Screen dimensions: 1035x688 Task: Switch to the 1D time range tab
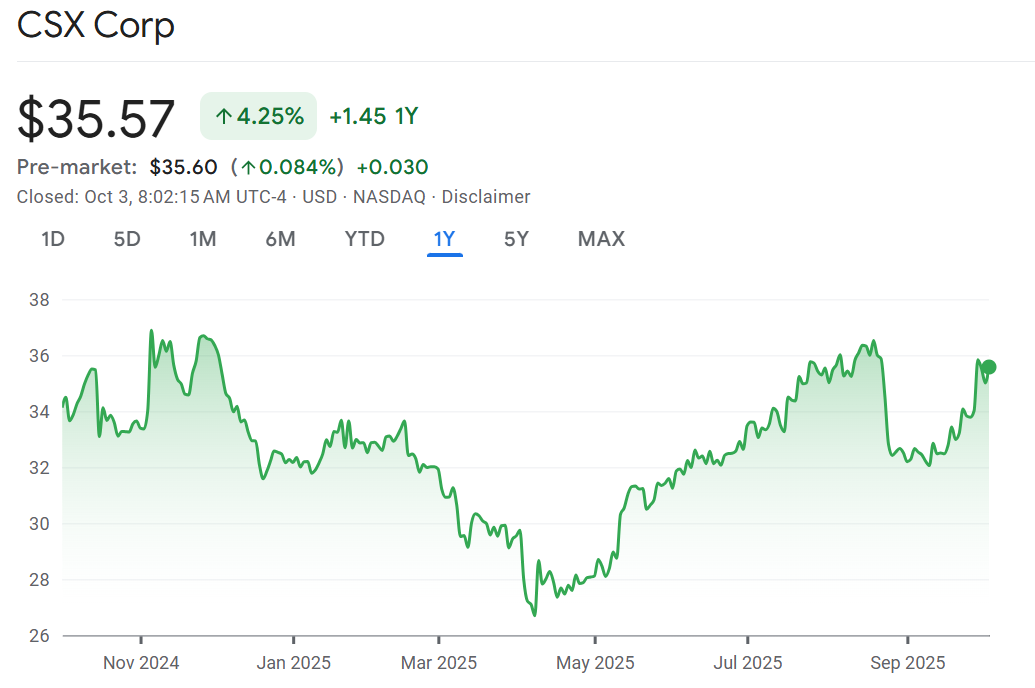(52, 239)
